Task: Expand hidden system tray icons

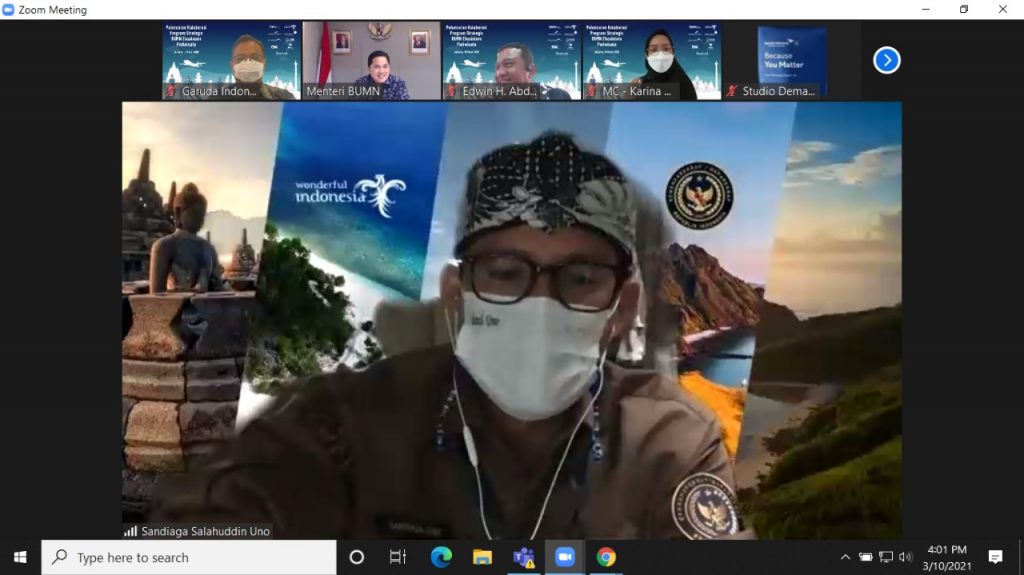Action: pyautogui.click(x=845, y=557)
